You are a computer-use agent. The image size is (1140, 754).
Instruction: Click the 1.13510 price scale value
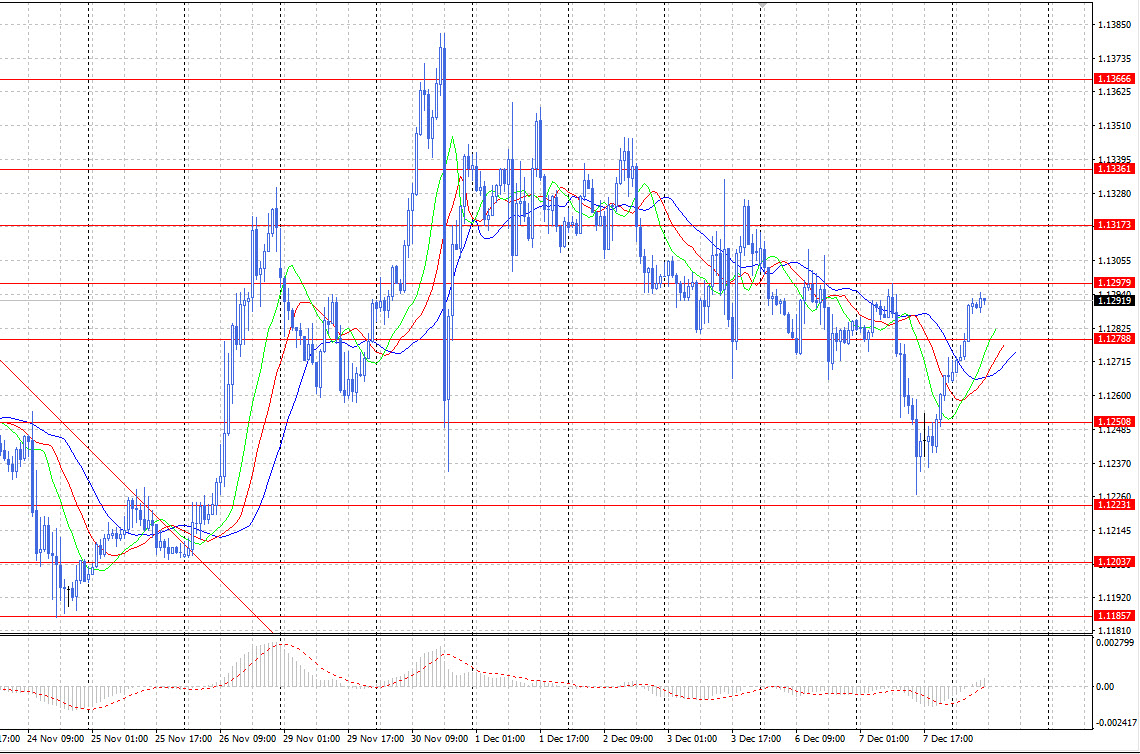click(1114, 126)
